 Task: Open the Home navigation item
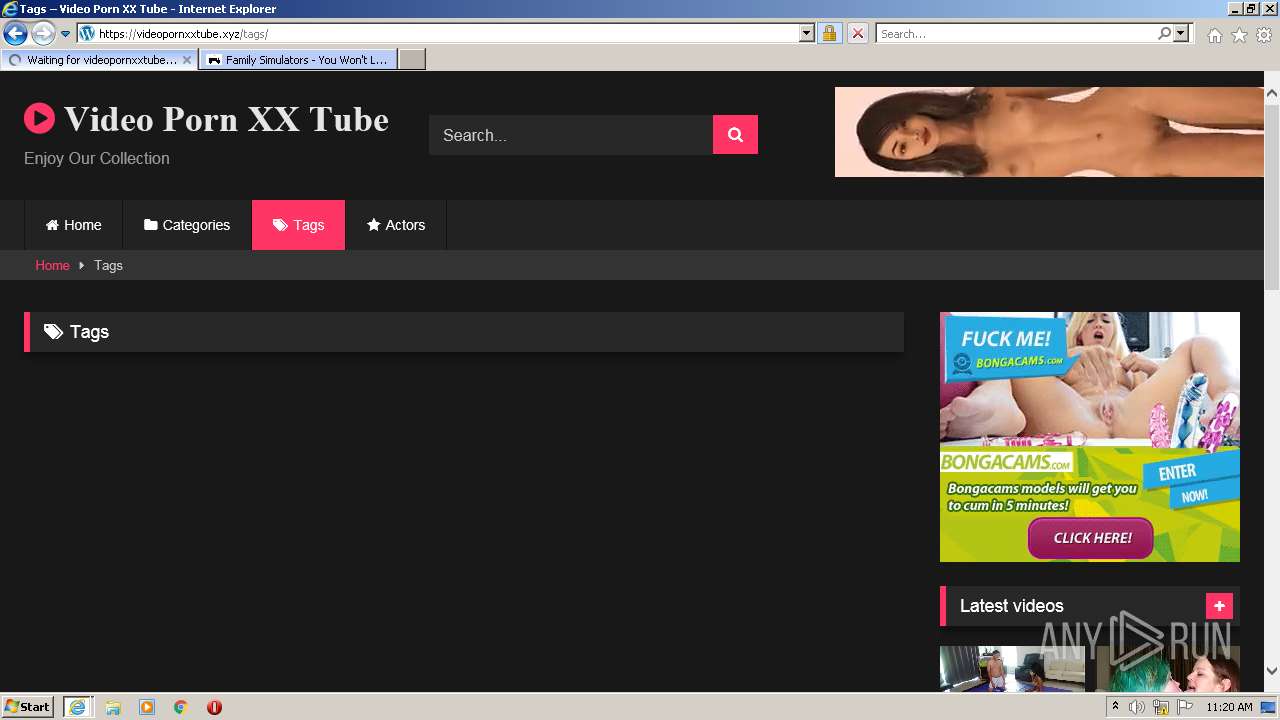[x=73, y=225]
